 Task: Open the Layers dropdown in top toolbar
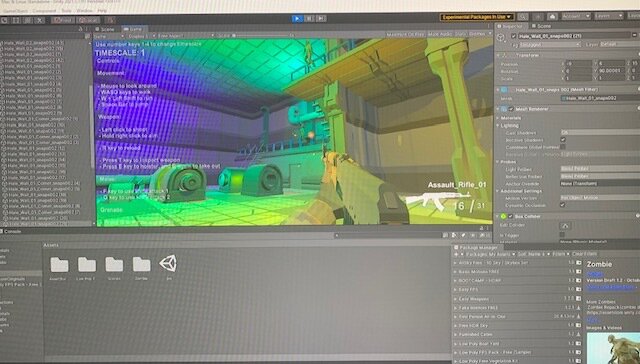[x=608, y=16]
